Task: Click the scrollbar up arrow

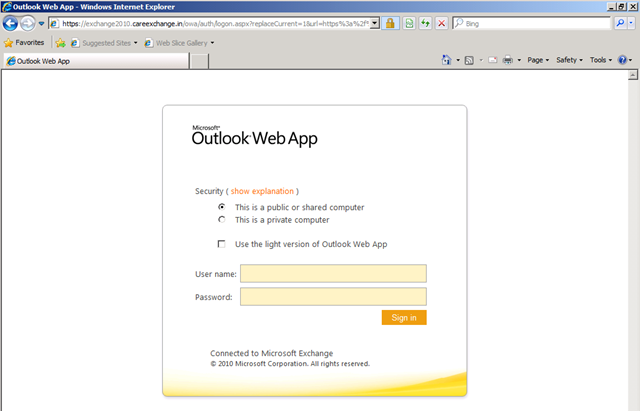Action: click(633, 75)
